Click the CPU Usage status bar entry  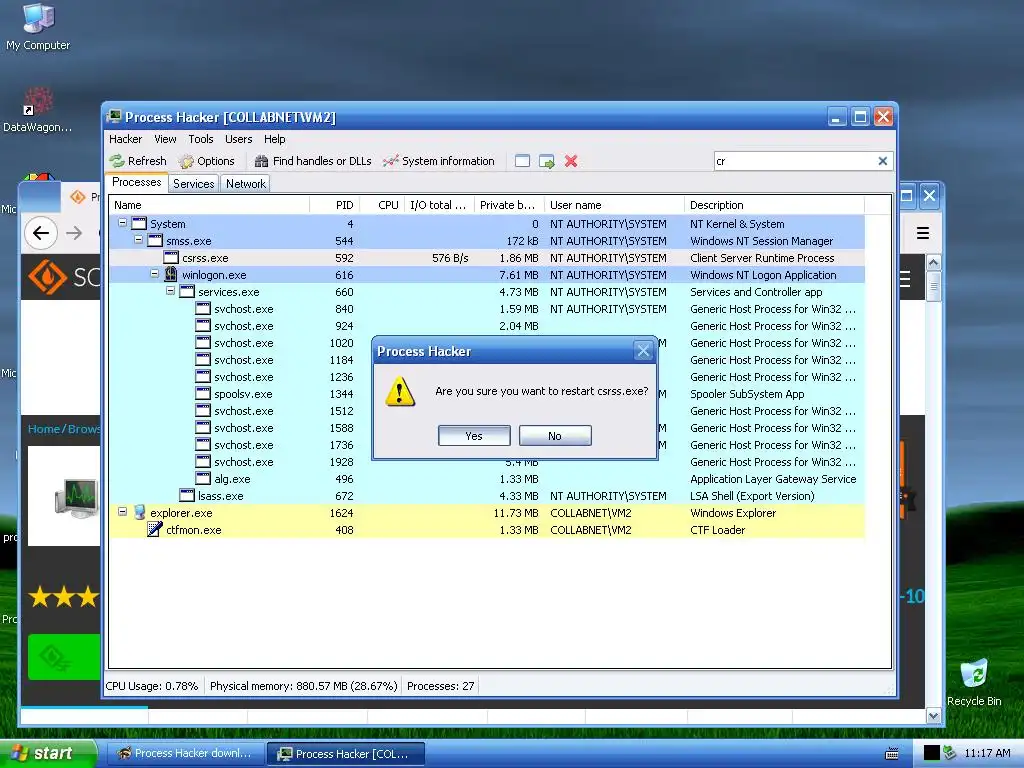tap(152, 686)
